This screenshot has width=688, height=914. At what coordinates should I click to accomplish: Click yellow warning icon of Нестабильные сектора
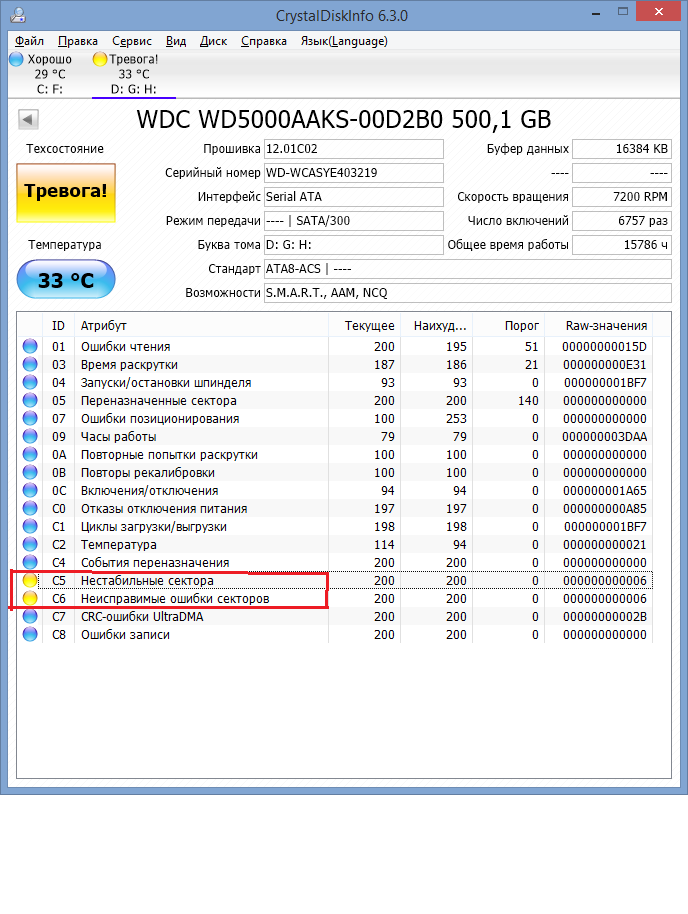tap(30, 581)
